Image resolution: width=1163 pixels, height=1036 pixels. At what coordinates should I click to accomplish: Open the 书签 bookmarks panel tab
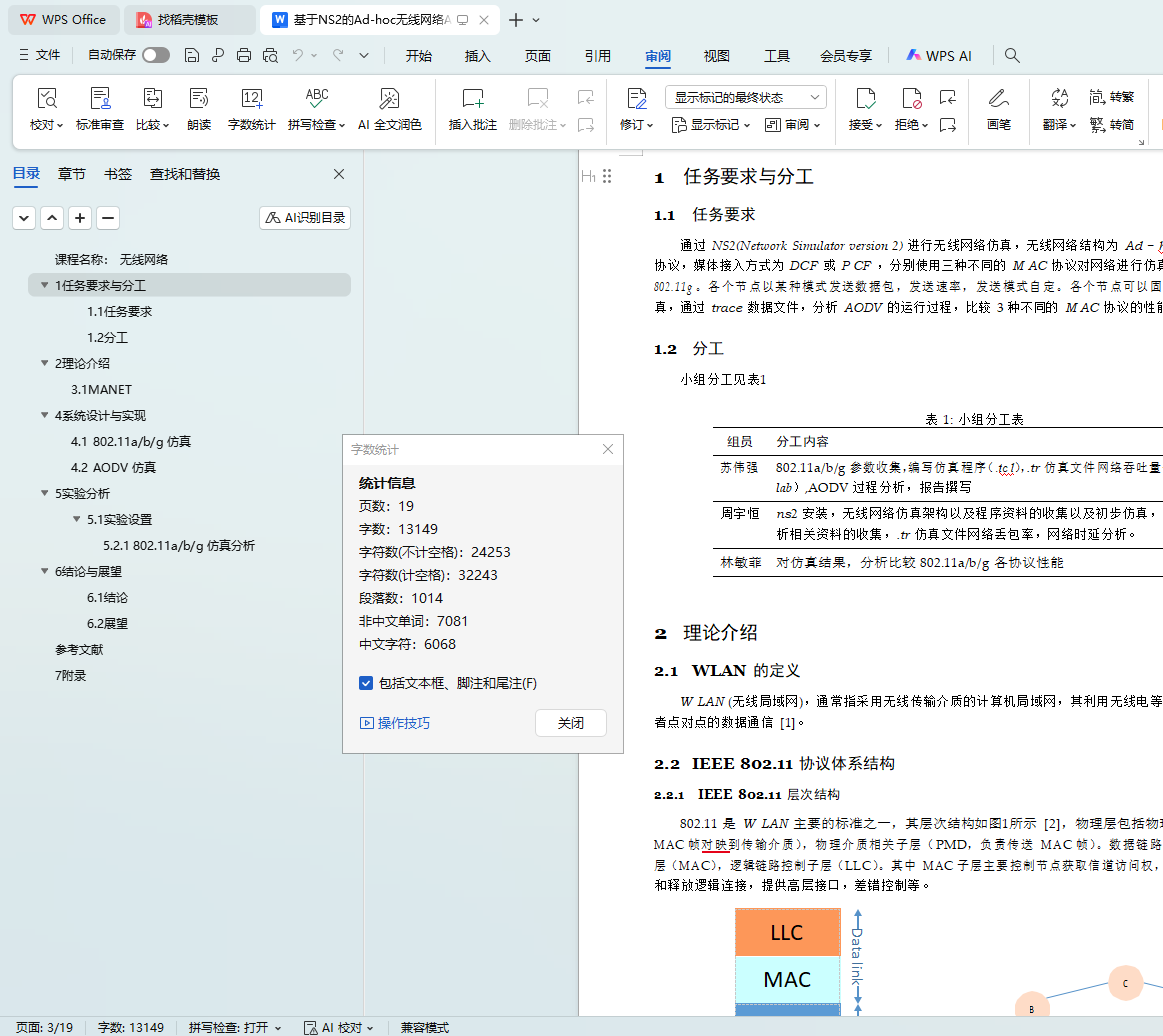pos(118,174)
